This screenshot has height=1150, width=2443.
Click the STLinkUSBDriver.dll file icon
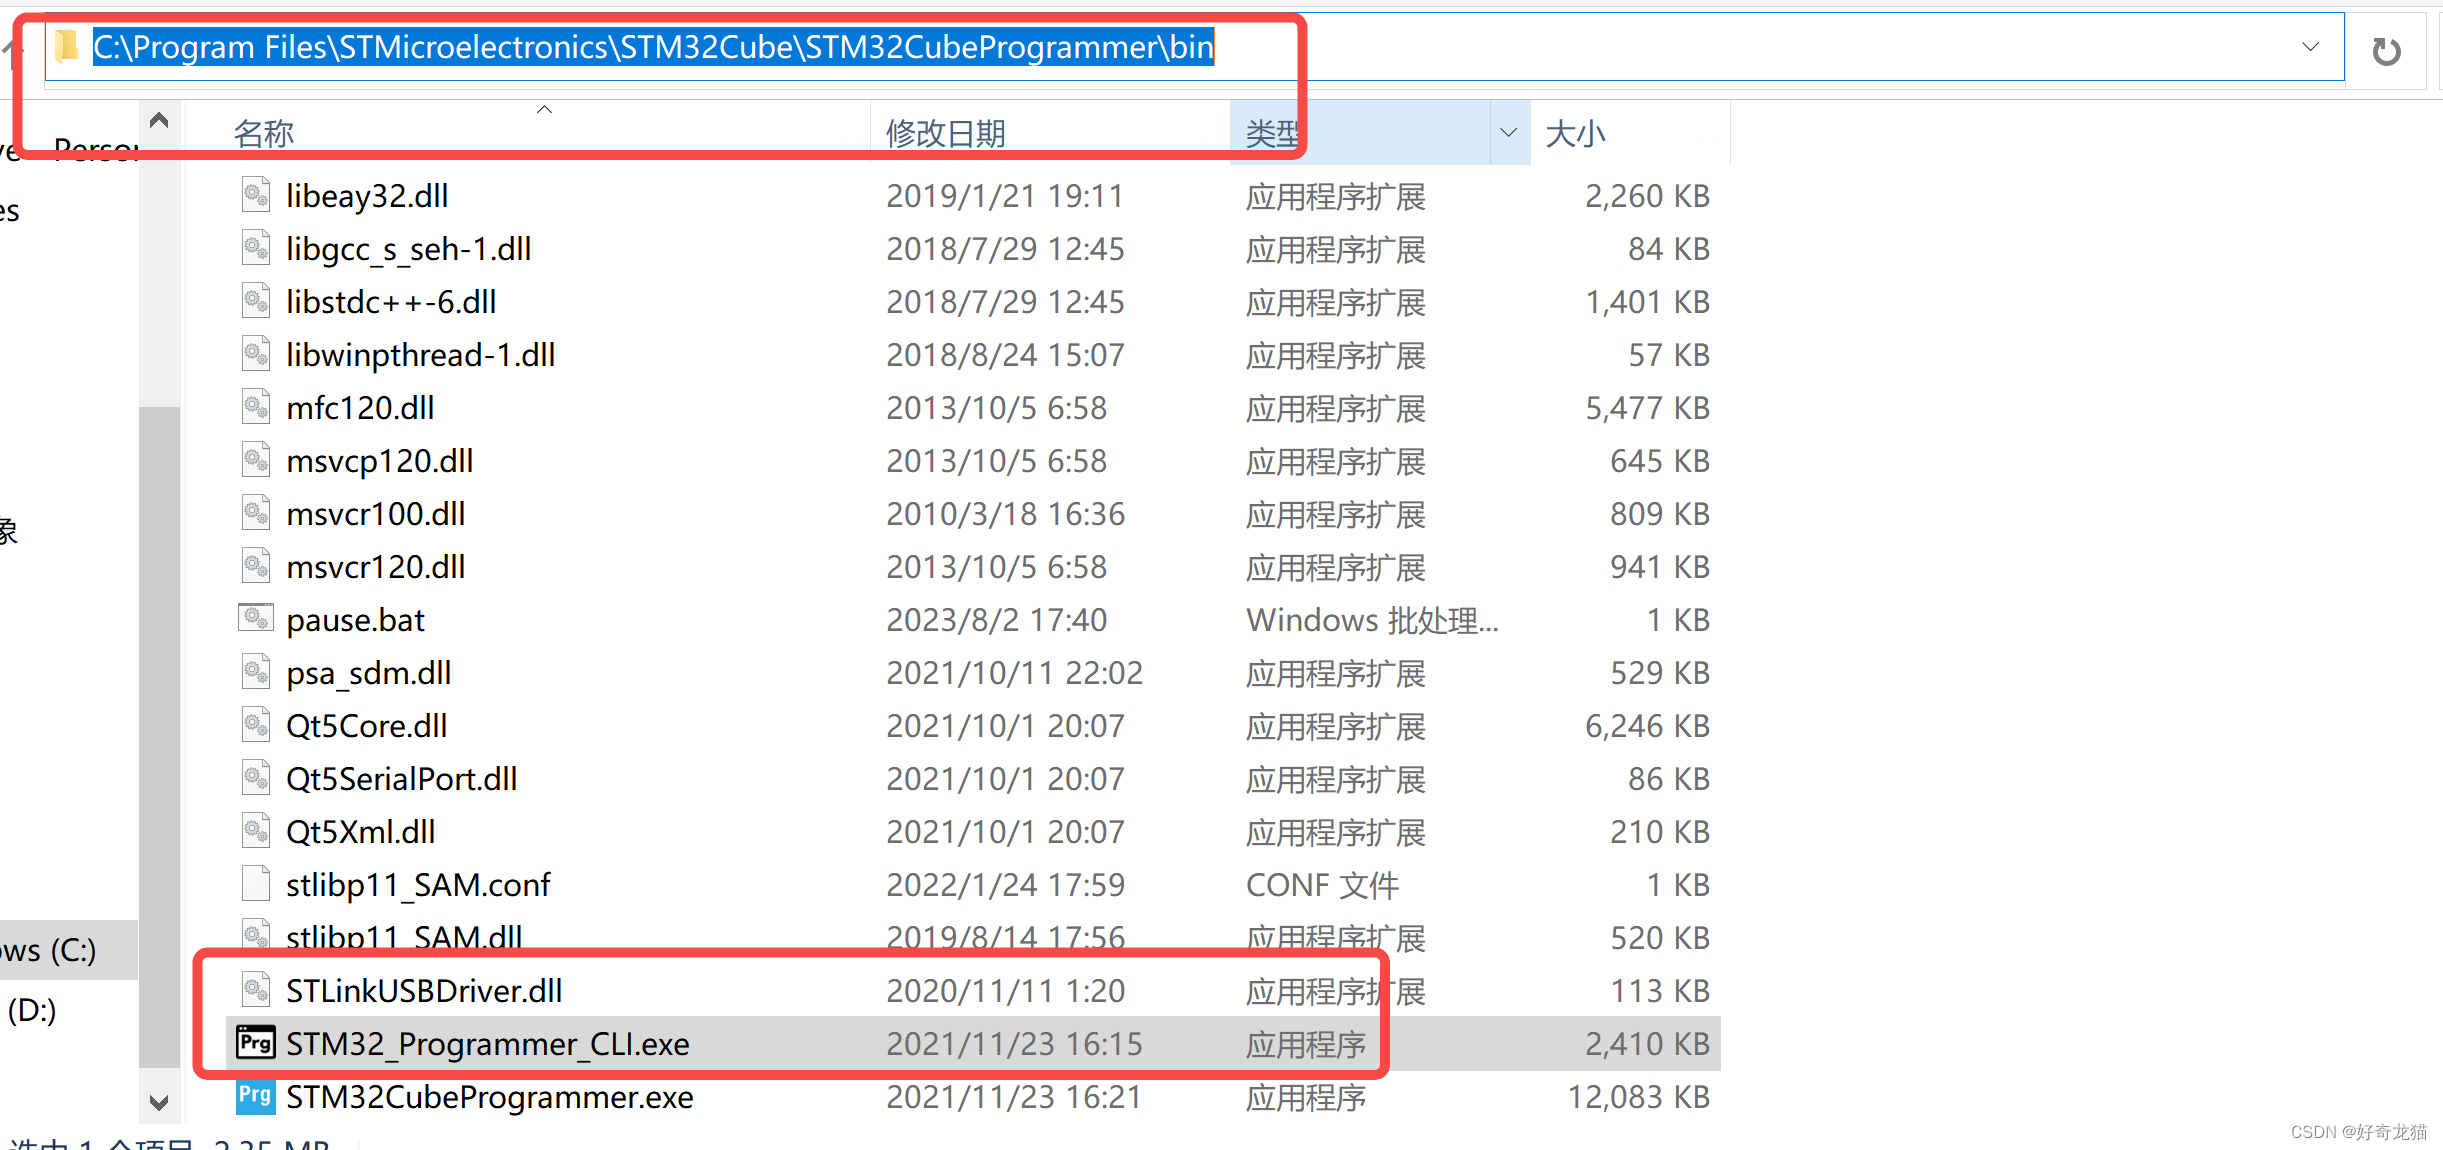(256, 990)
